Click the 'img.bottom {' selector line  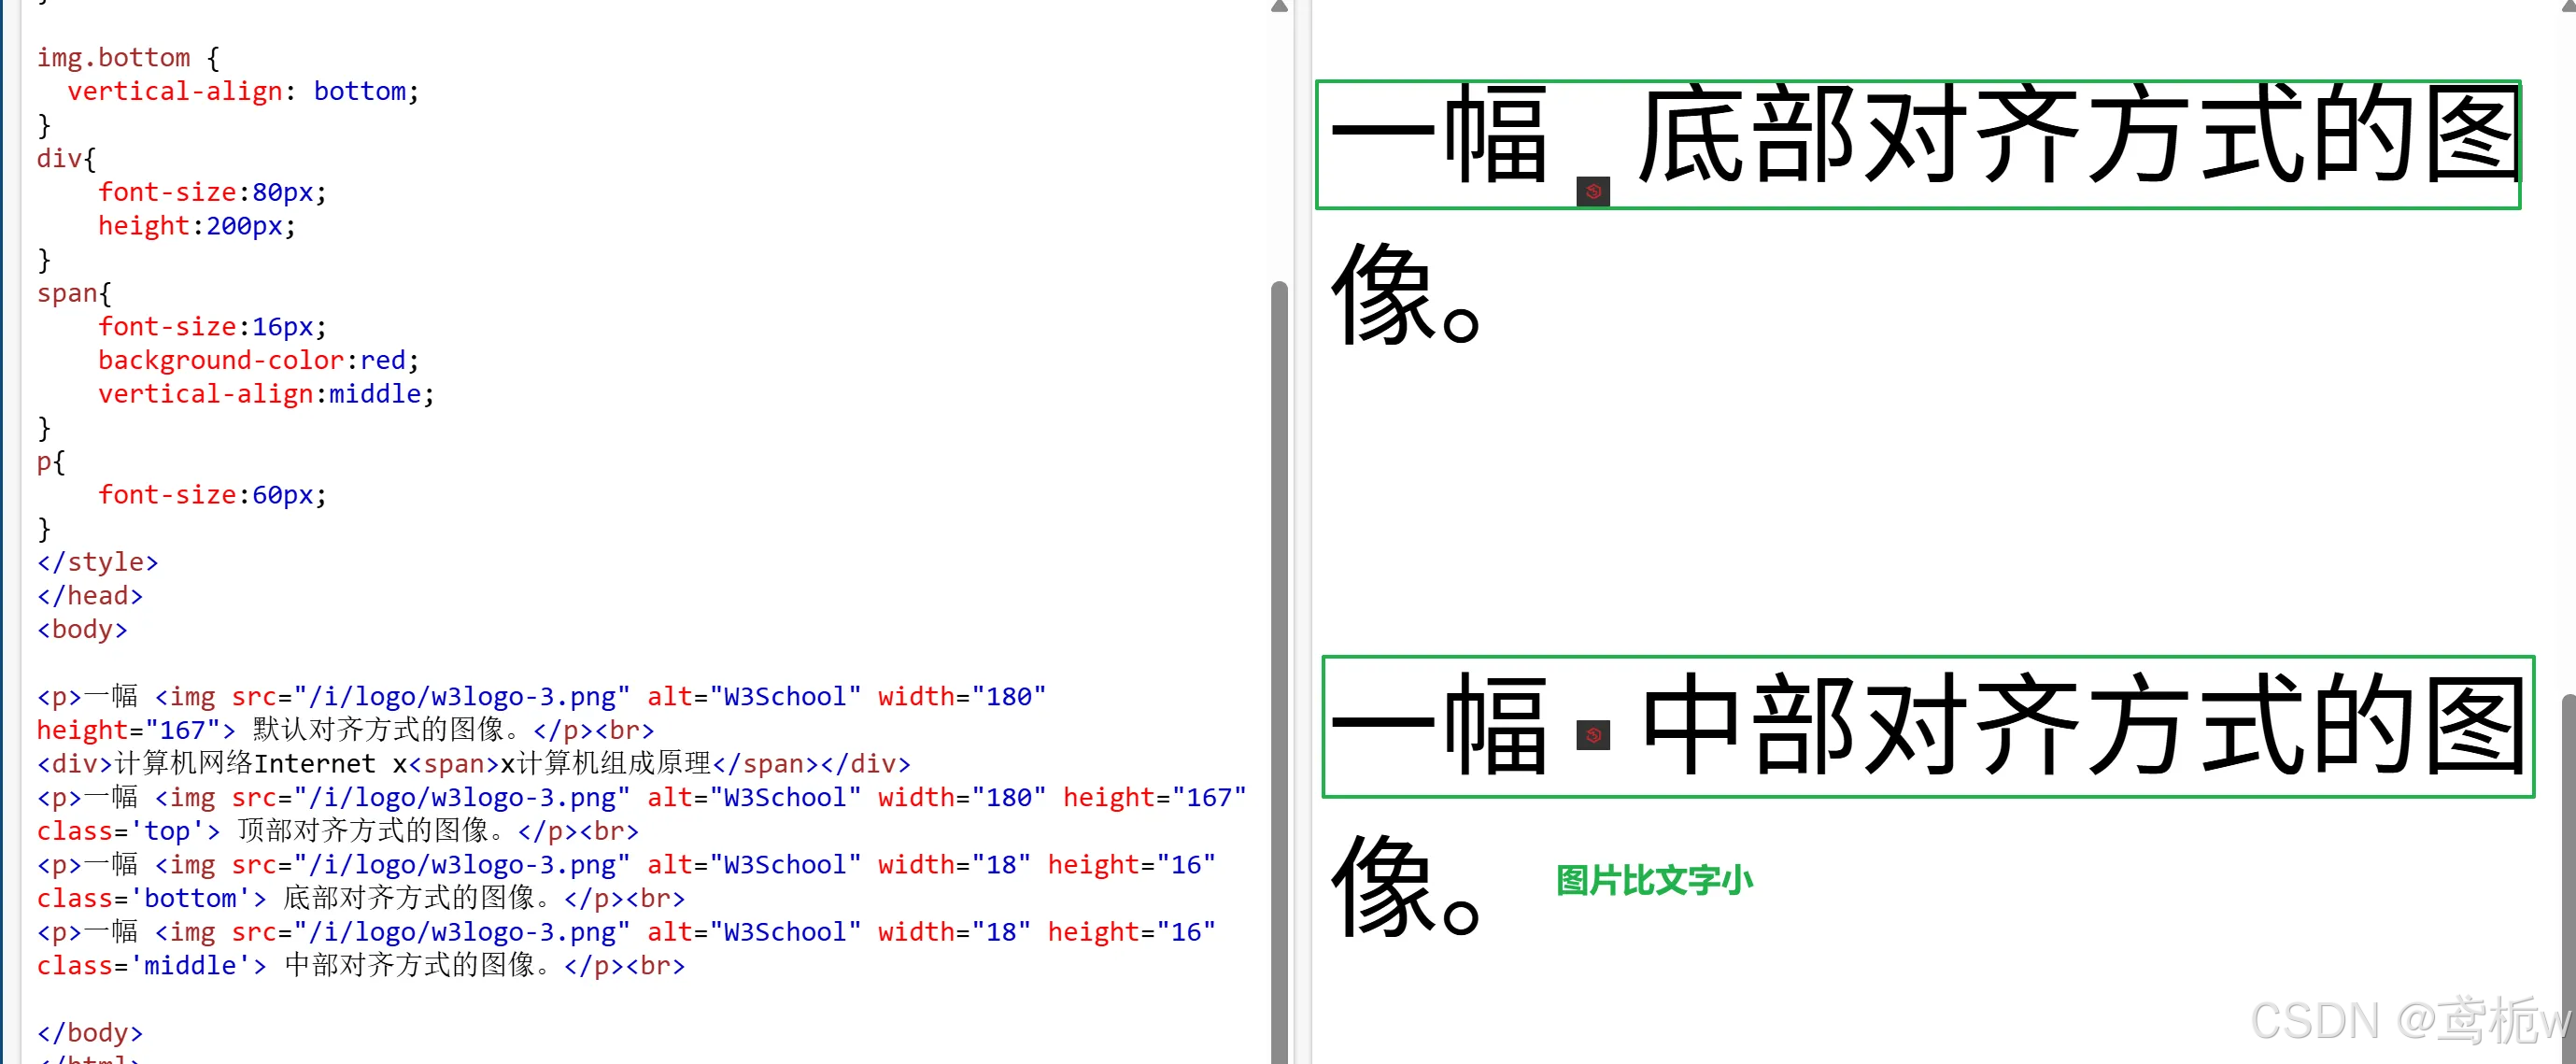[x=128, y=58]
